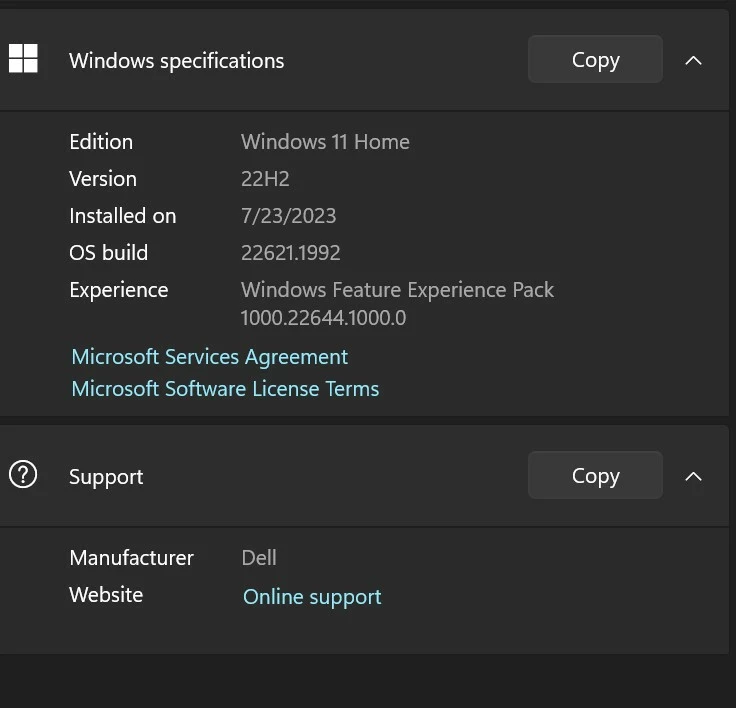This screenshot has height=708, width=736.
Task: Open Microsoft Software License Terms link
Action: point(225,389)
